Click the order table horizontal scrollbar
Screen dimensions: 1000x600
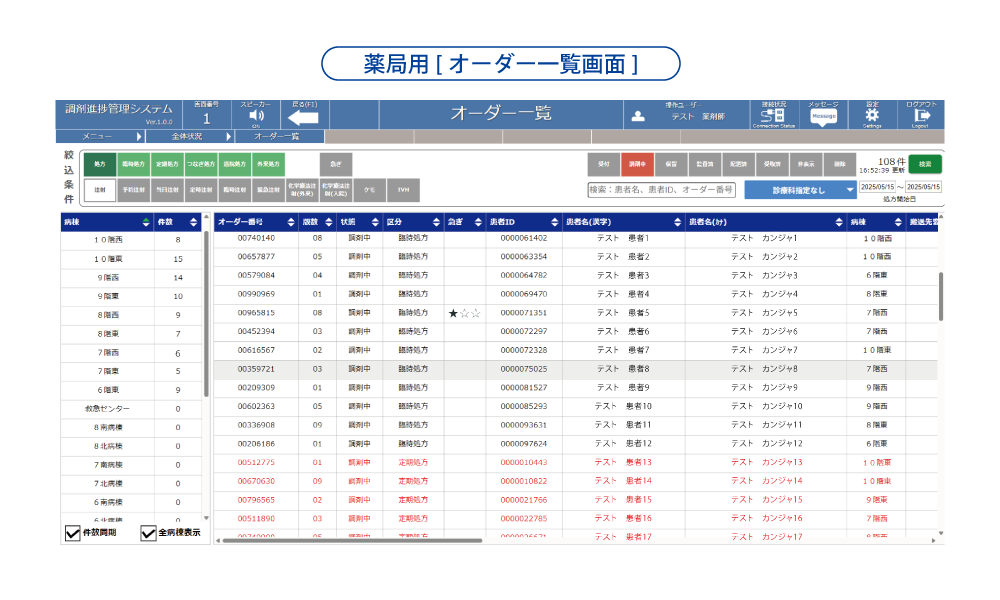point(352,540)
